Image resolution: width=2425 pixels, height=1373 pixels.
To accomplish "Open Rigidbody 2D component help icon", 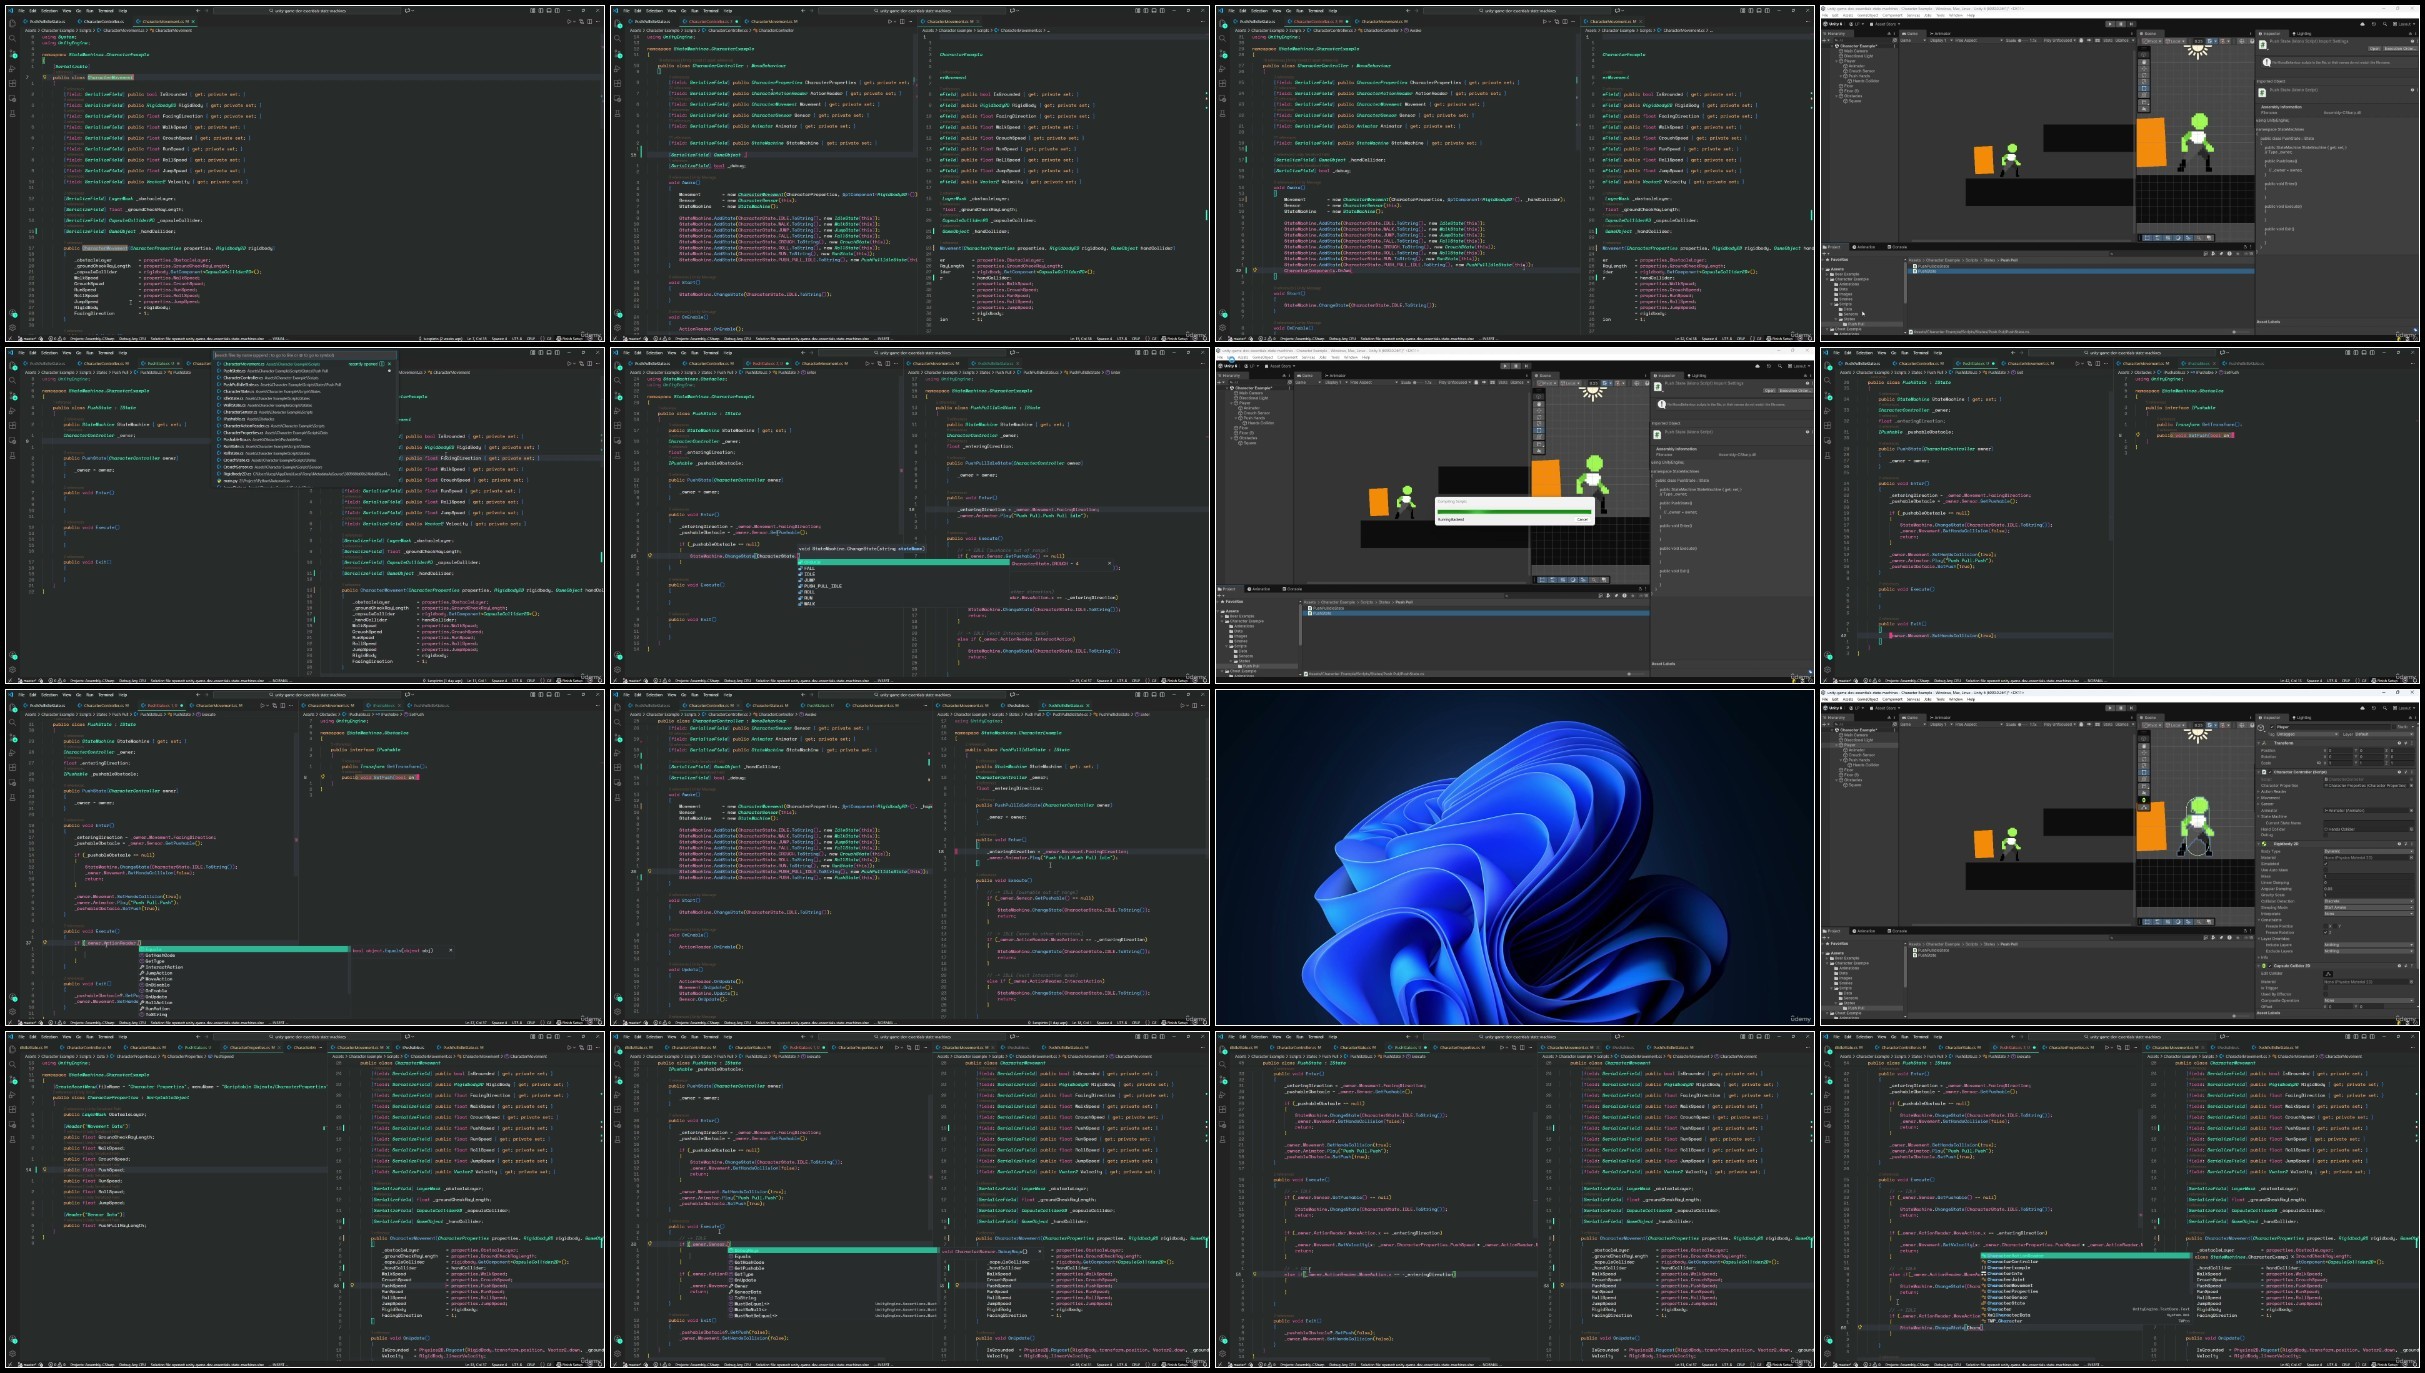I will pos(2399,844).
